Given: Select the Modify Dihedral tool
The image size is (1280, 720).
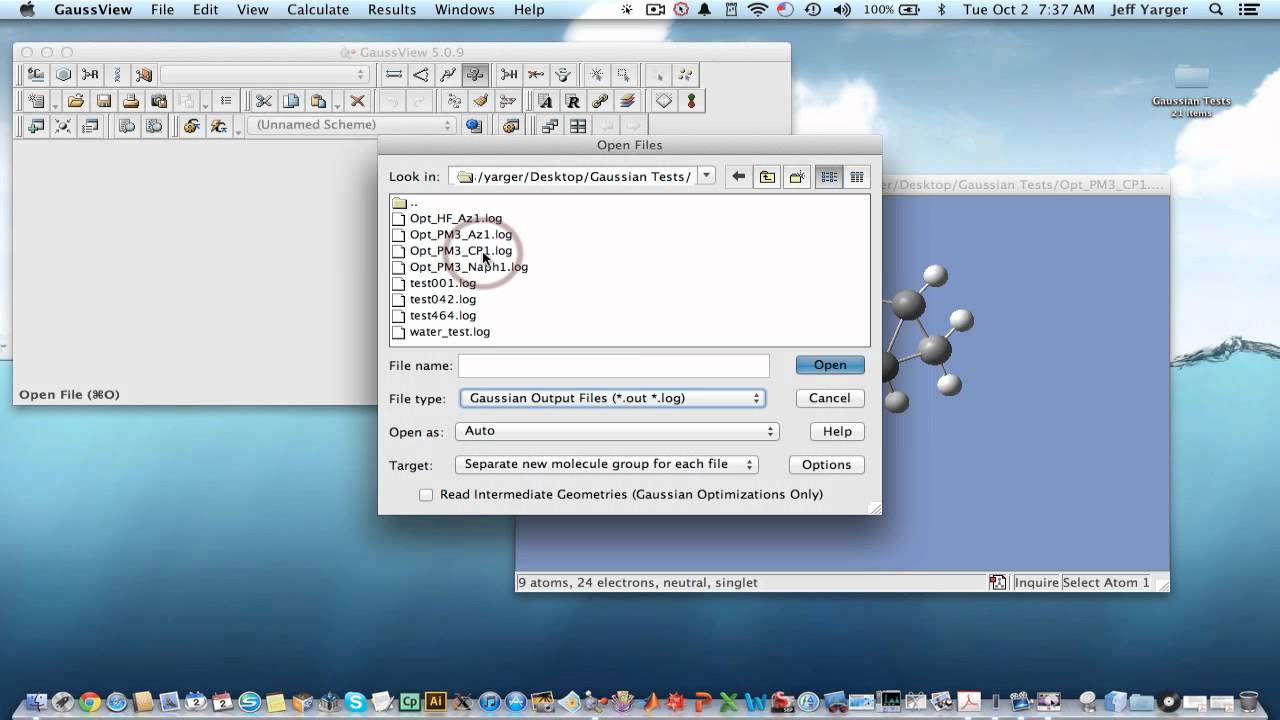Looking at the screenshot, I should point(448,74).
